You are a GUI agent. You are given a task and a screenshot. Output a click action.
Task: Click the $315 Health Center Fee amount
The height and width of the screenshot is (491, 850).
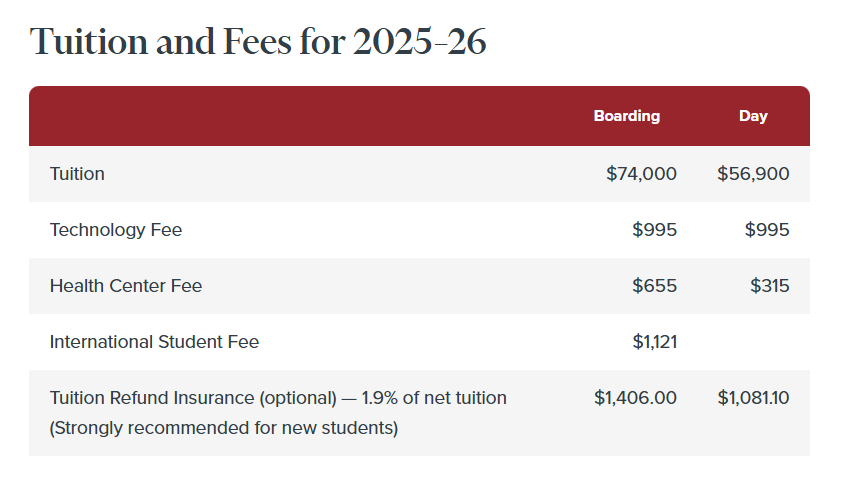click(x=770, y=286)
